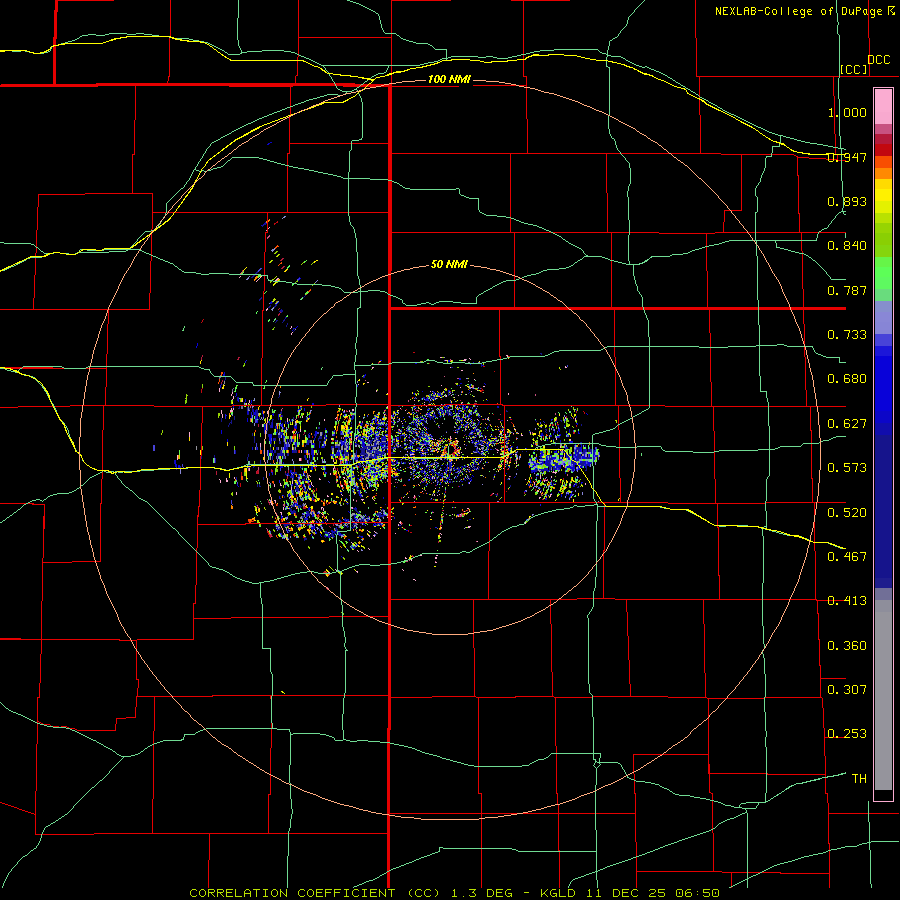
Task: Select the 0.413 color scale value
Action: click(x=847, y=601)
